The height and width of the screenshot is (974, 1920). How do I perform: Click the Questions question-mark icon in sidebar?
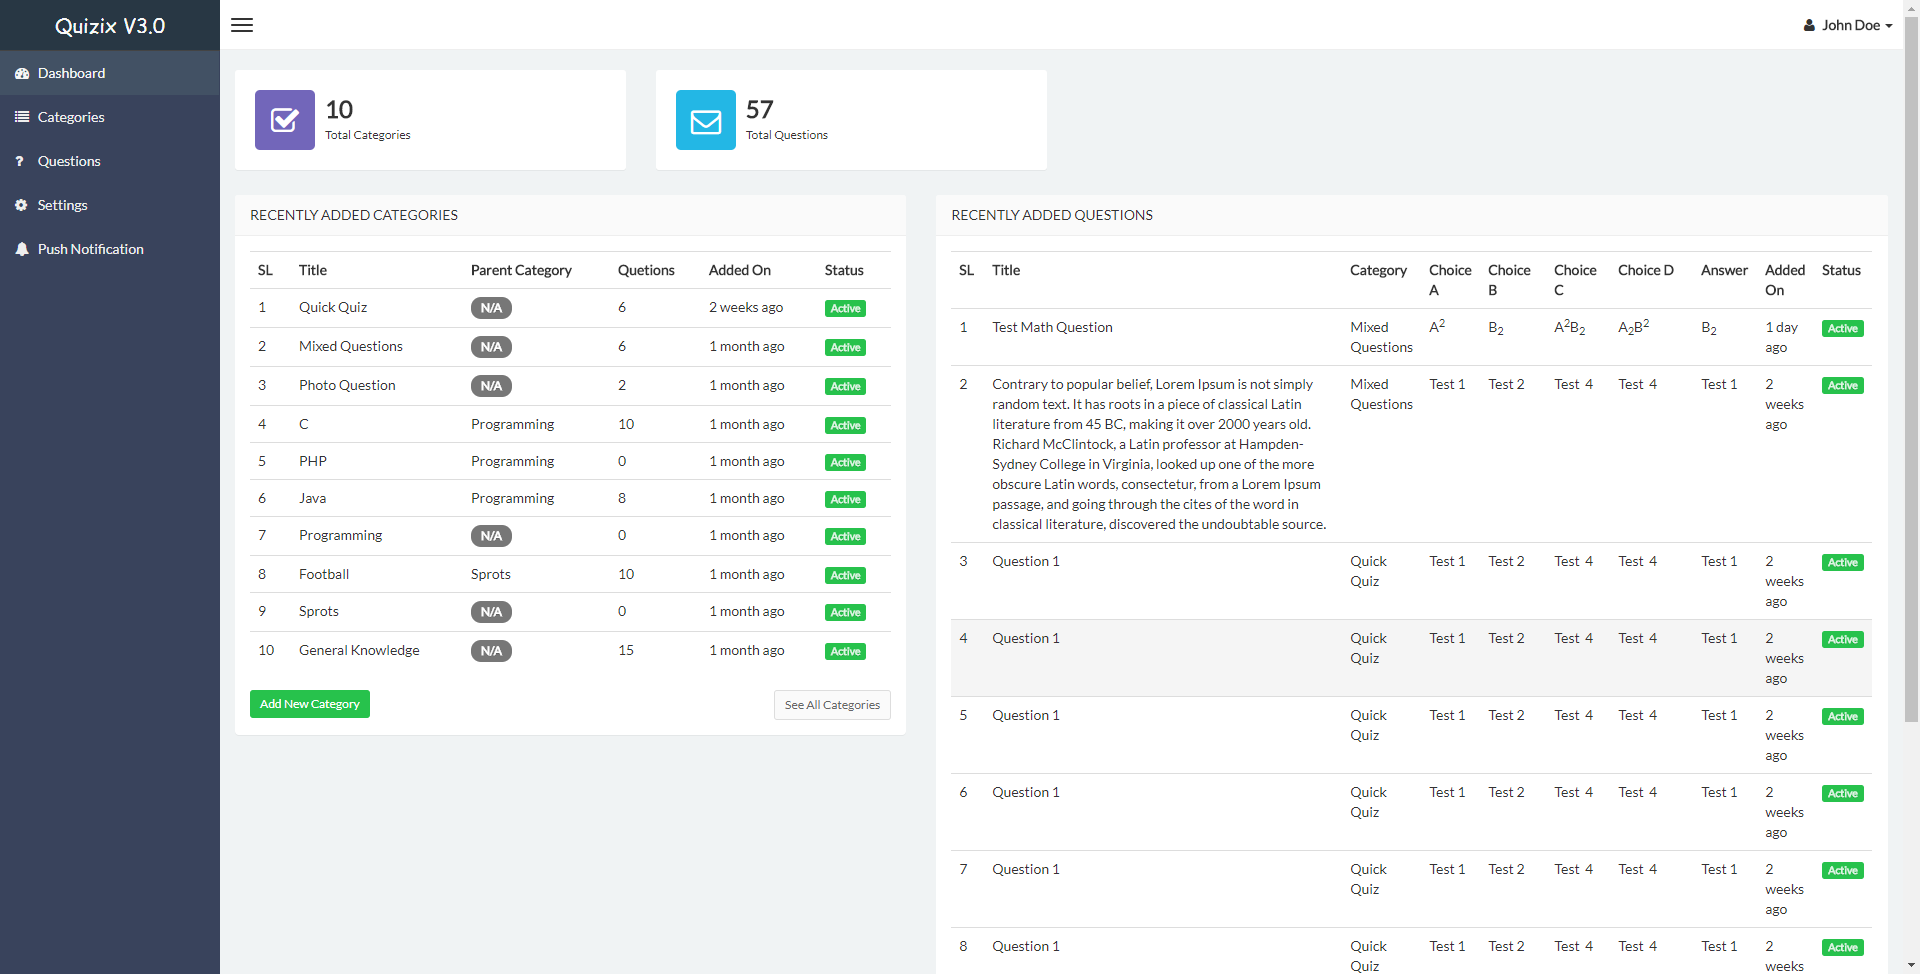[20, 162]
